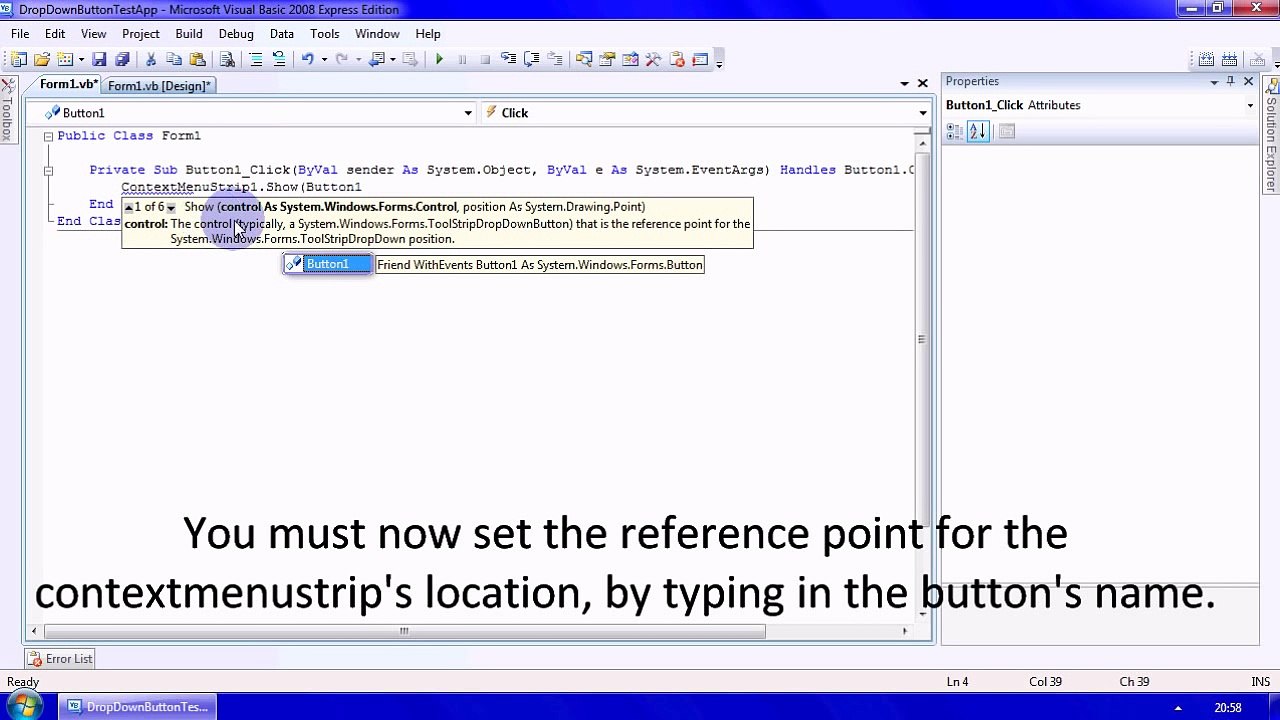Image resolution: width=1280 pixels, height=720 pixels.
Task: Select DropDownButtonTes... taskbar button
Action: pos(138,707)
